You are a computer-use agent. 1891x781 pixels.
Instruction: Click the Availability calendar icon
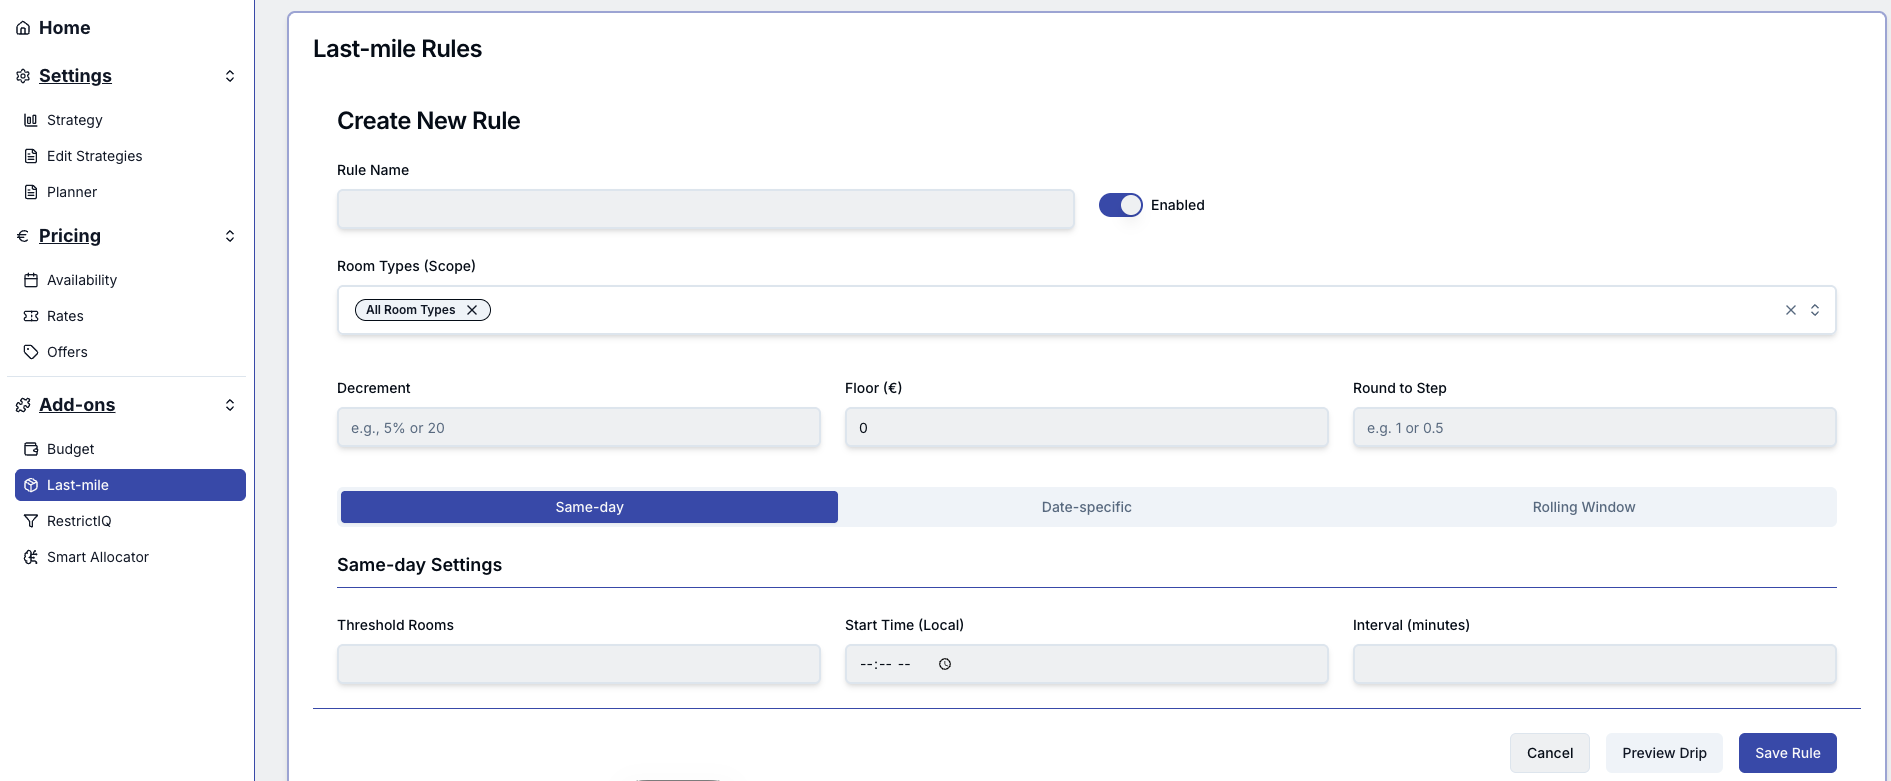click(x=31, y=280)
